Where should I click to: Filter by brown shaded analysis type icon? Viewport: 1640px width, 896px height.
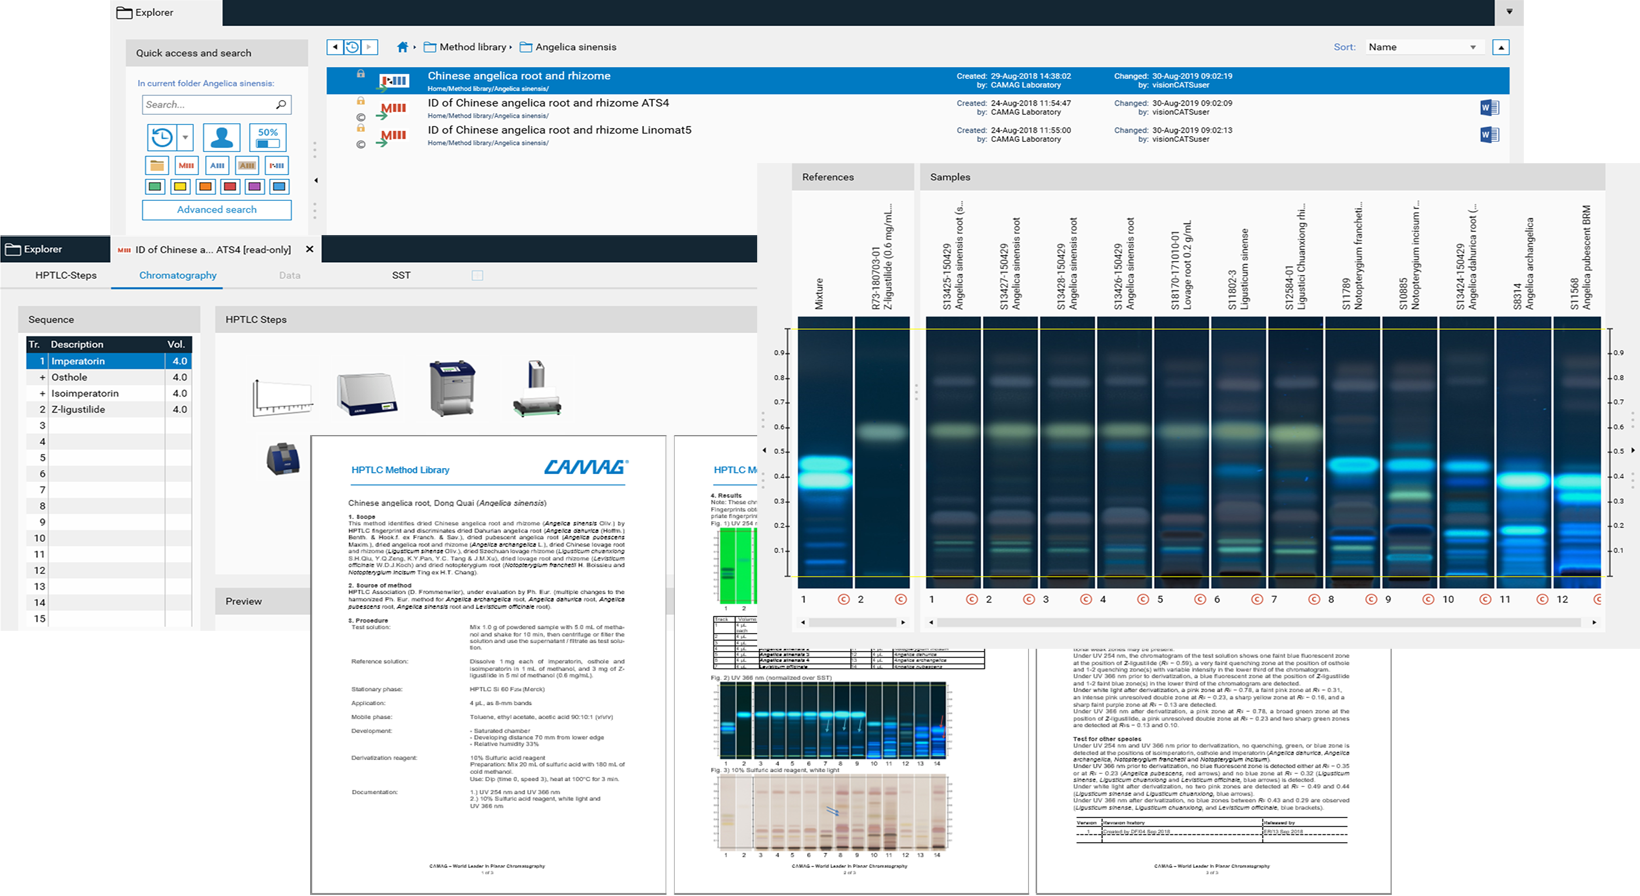pos(247,165)
